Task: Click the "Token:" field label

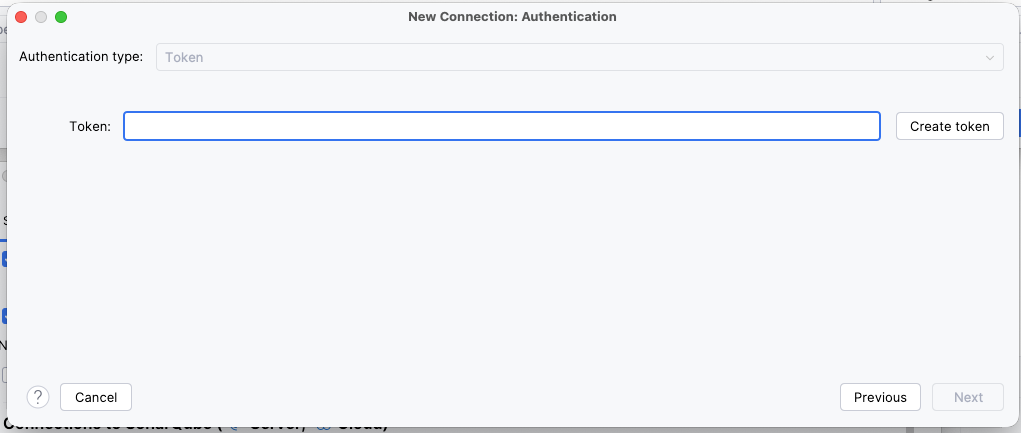Action: 90,126
